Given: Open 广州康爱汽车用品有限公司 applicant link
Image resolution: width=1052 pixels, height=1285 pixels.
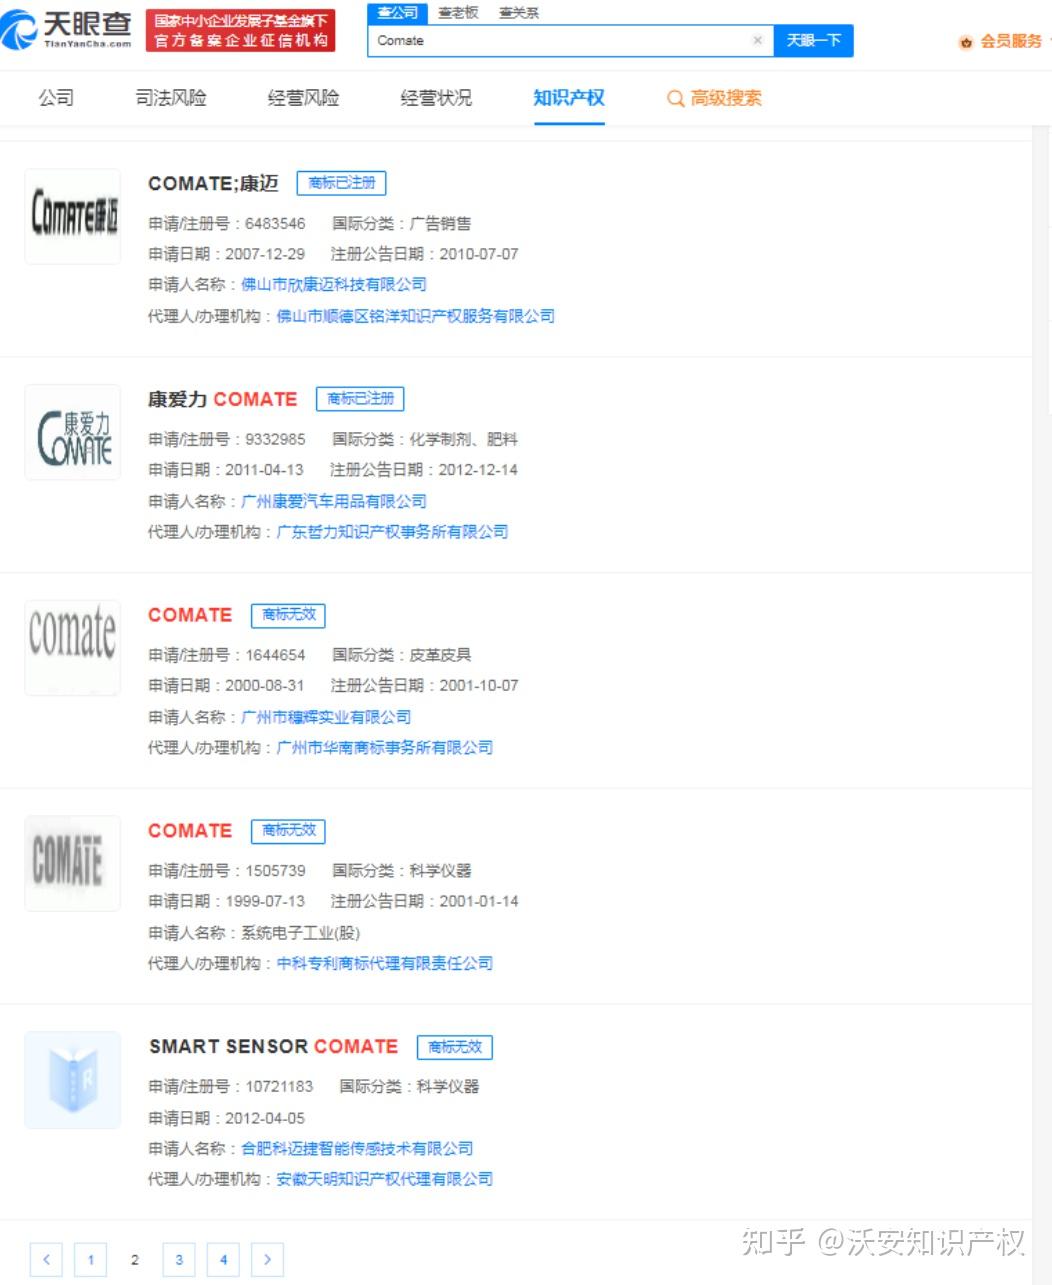Looking at the screenshot, I should (332, 501).
